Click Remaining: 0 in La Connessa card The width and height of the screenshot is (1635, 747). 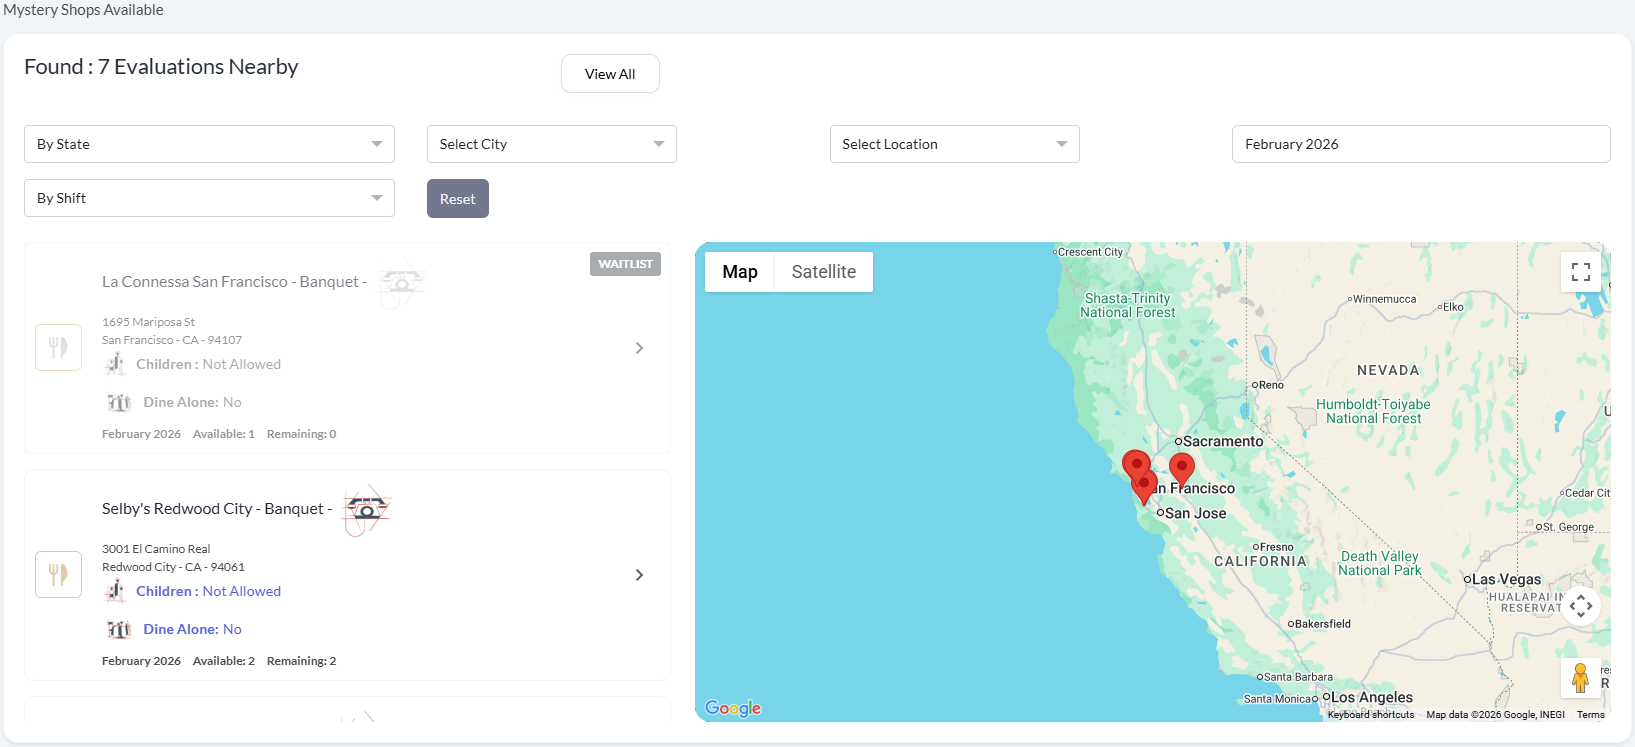[301, 434]
